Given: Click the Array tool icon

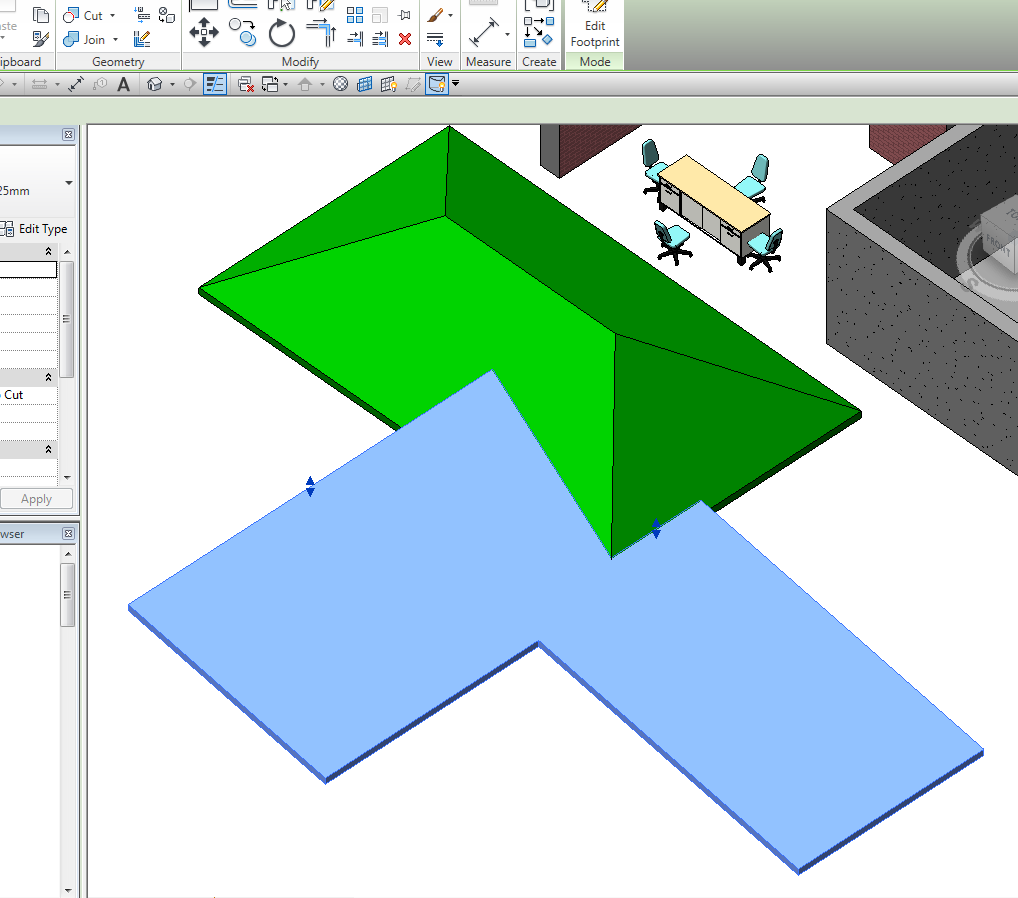Looking at the screenshot, I should 355,15.
